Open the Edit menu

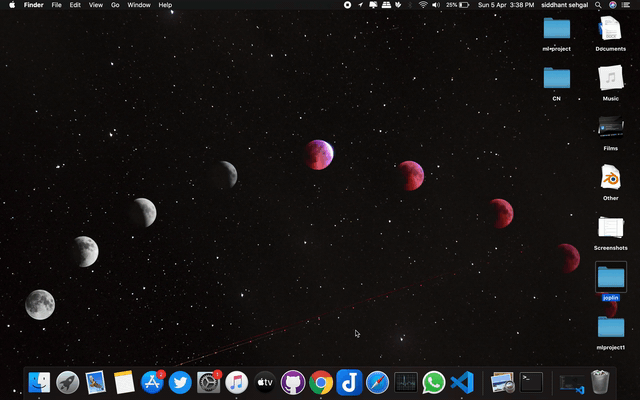[x=75, y=5]
